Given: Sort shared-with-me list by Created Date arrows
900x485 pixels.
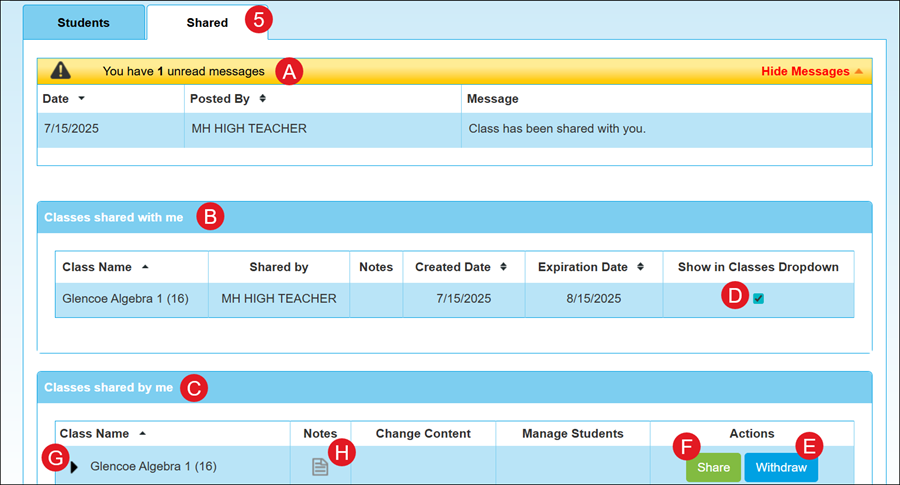Looking at the screenshot, I should click(x=503, y=267).
